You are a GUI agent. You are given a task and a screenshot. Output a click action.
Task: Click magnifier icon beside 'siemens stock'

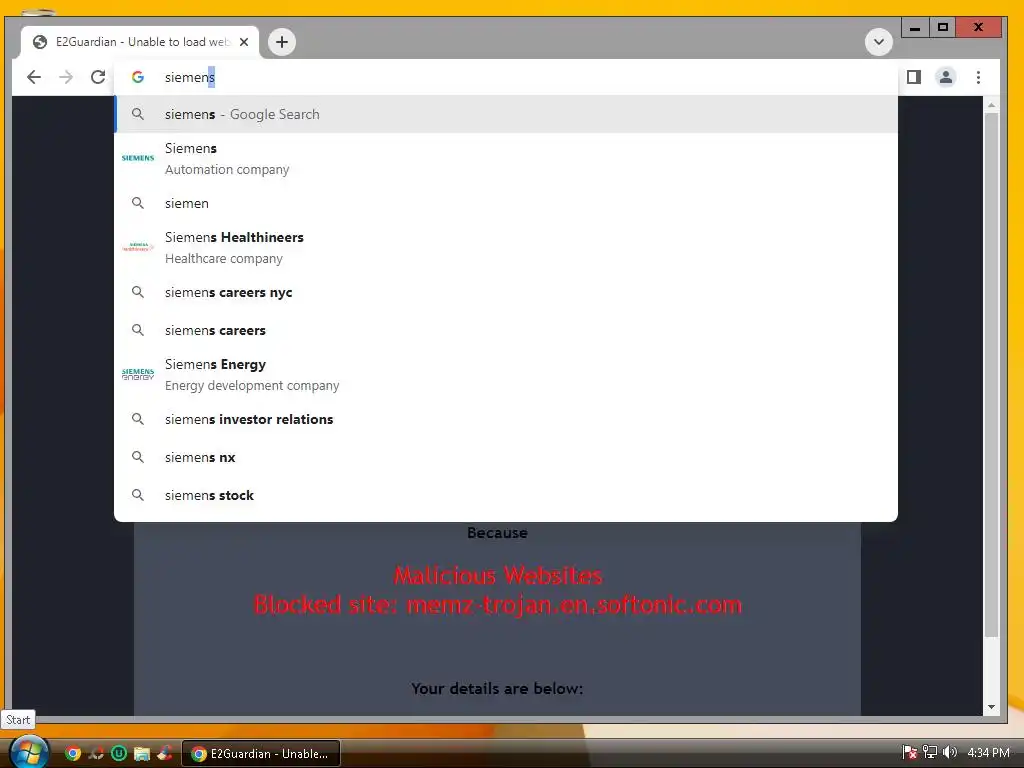pos(138,495)
